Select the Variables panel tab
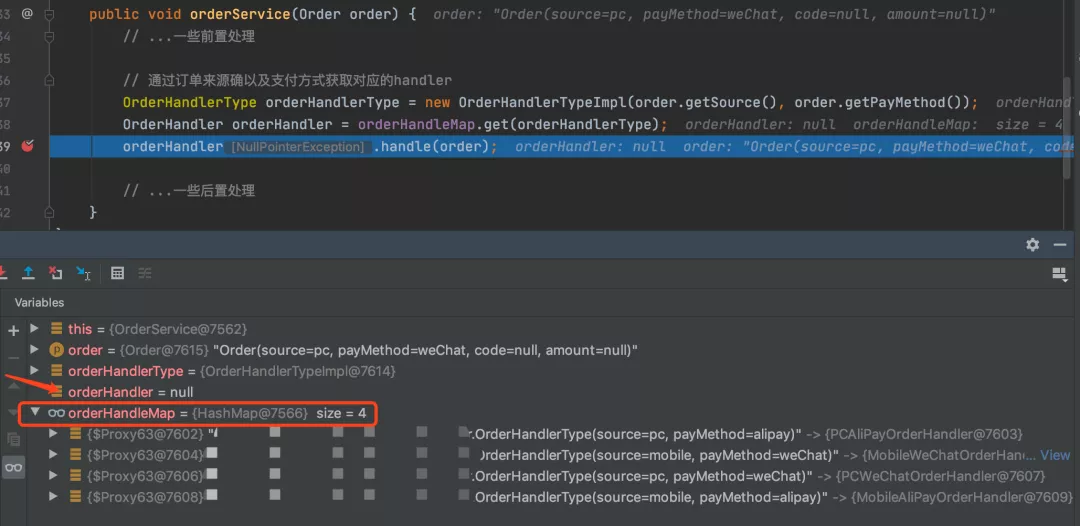Viewport: 1080px width, 526px height. [39, 302]
